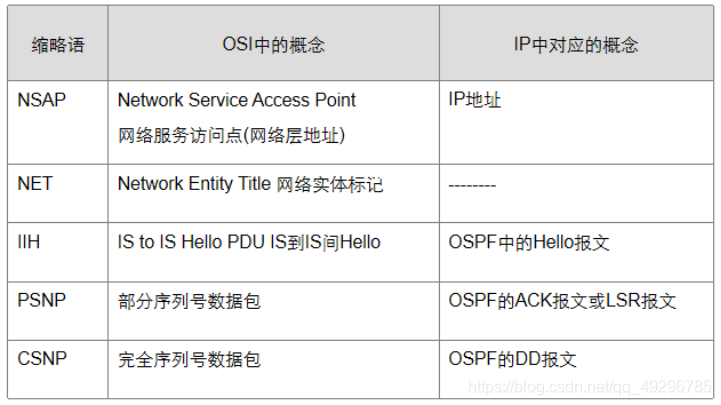Image resolution: width=721 pixels, height=405 pixels.
Task: Click the blog.csdn.net watermark URL
Action: [589, 387]
